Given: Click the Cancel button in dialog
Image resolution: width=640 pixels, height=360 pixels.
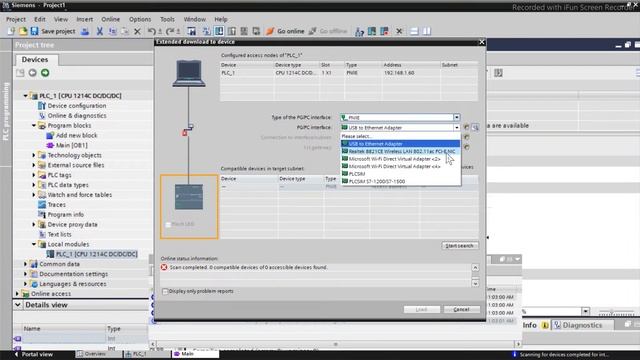Looking at the screenshot, I should coord(461,309).
